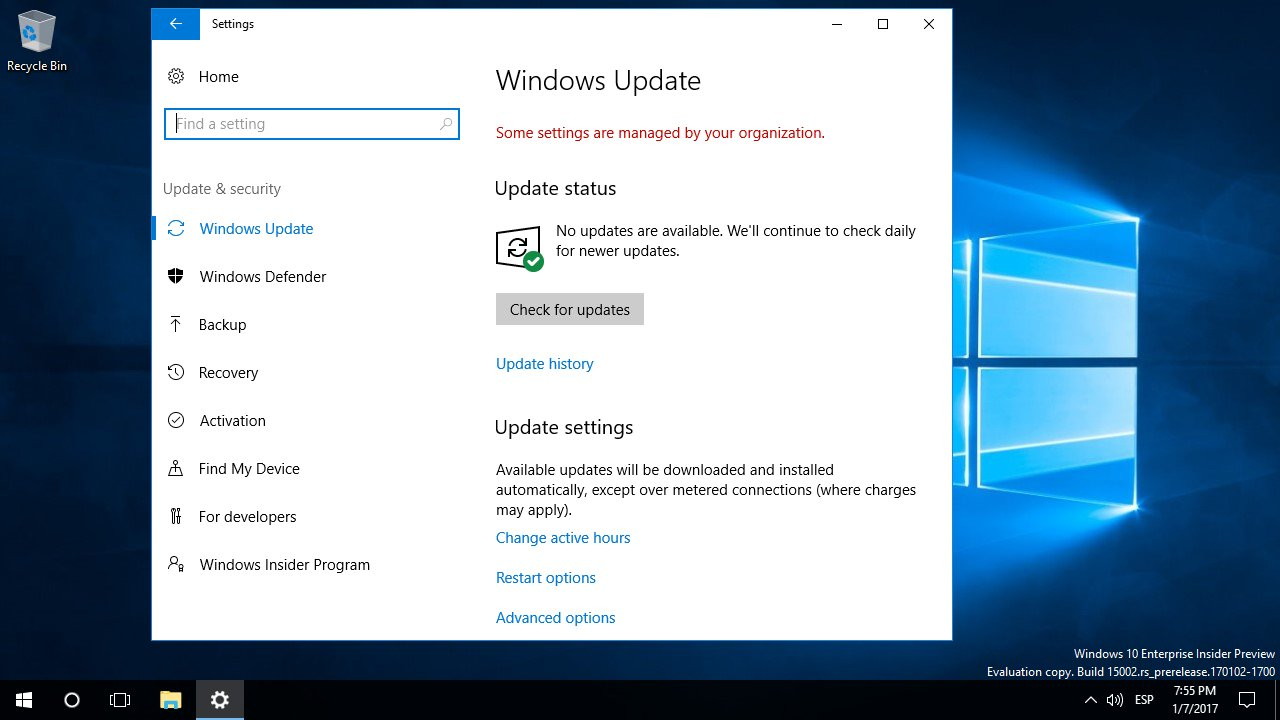Open the Start menu
The image size is (1280, 720).
[x=24, y=700]
